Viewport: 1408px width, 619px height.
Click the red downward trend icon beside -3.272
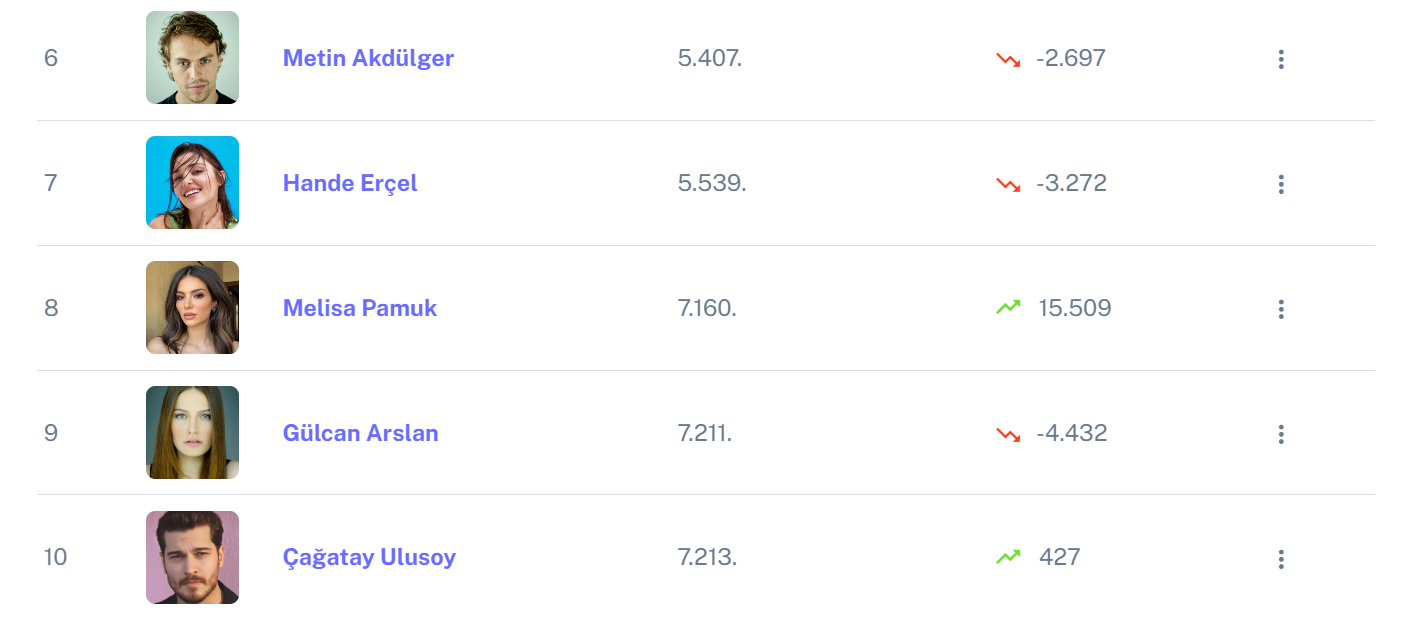click(x=1008, y=184)
